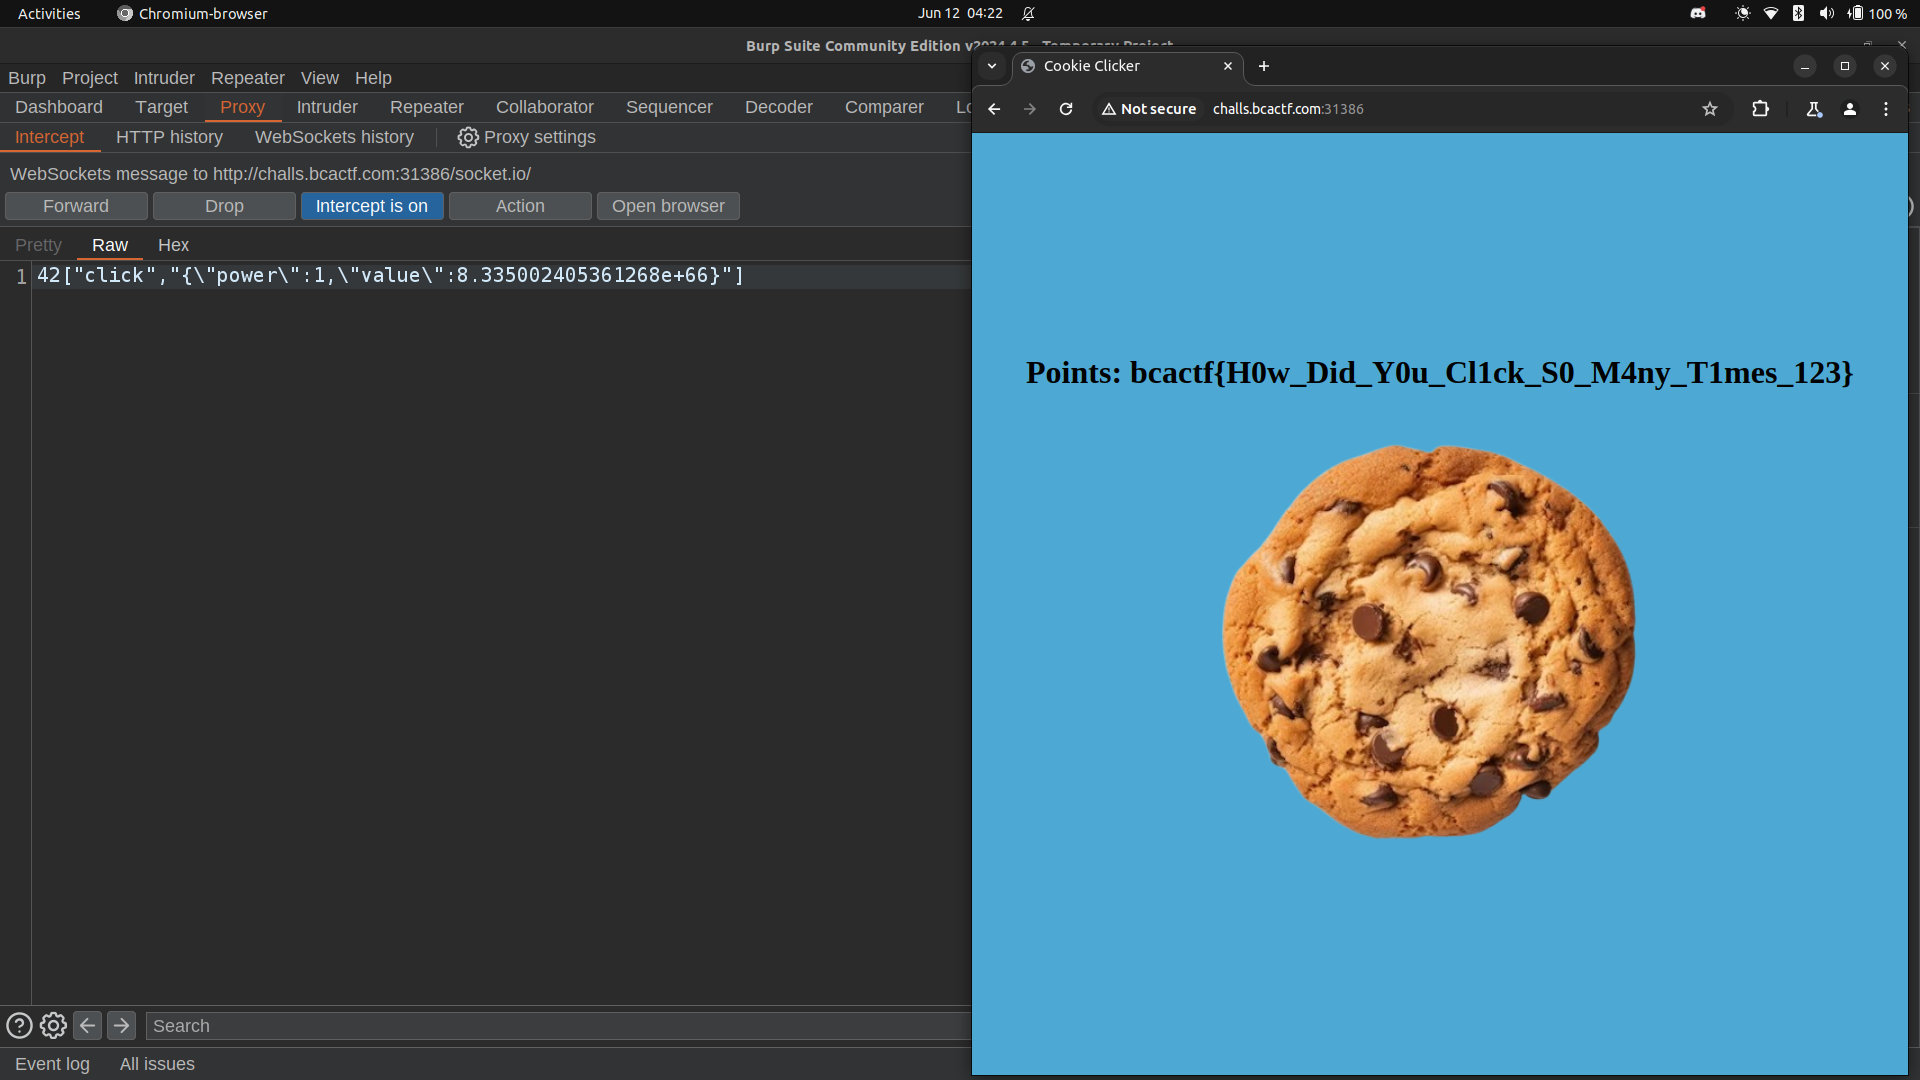Go to the next search match arrow
1920x1080 pixels.
tap(121, 1026)
